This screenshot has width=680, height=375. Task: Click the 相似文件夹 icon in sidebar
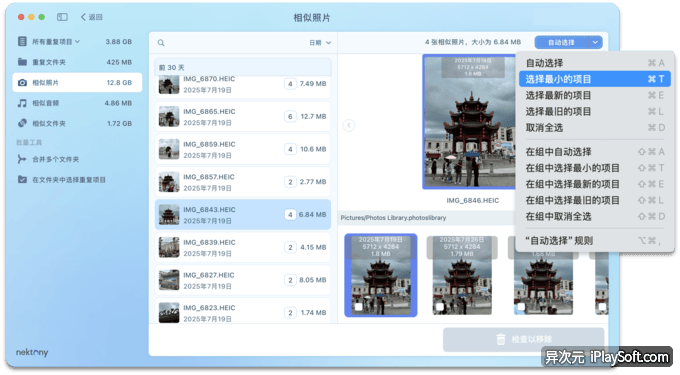point(23,123)
